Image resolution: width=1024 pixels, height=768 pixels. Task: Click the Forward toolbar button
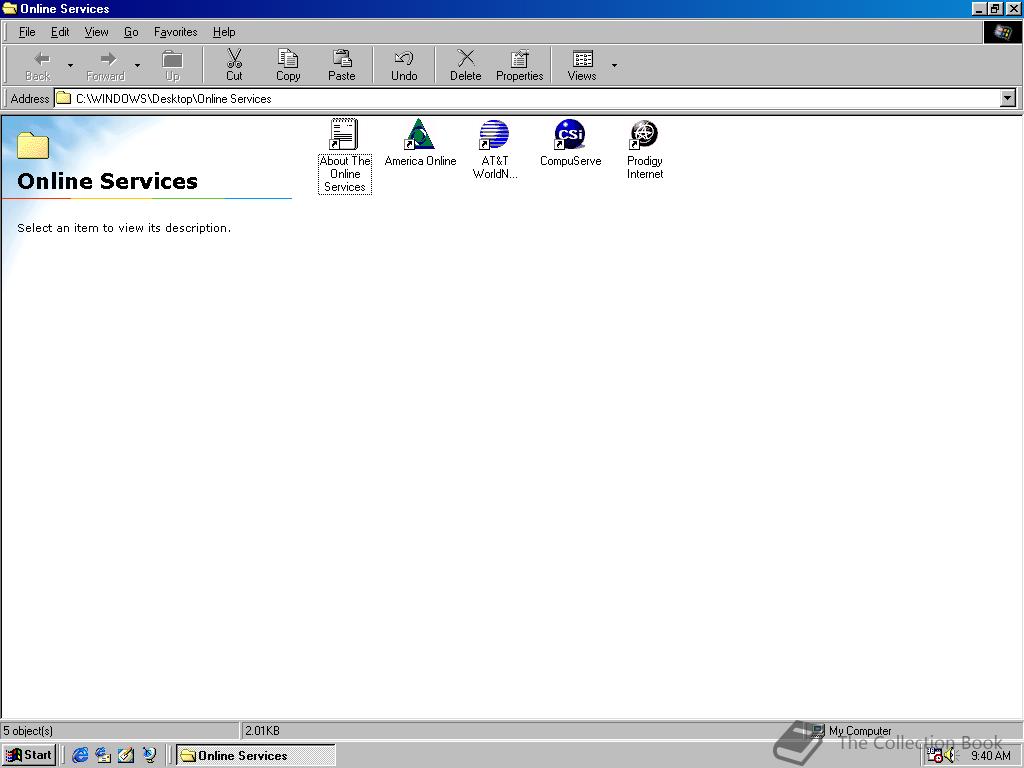pyautogui.click(x=106, y=65)
